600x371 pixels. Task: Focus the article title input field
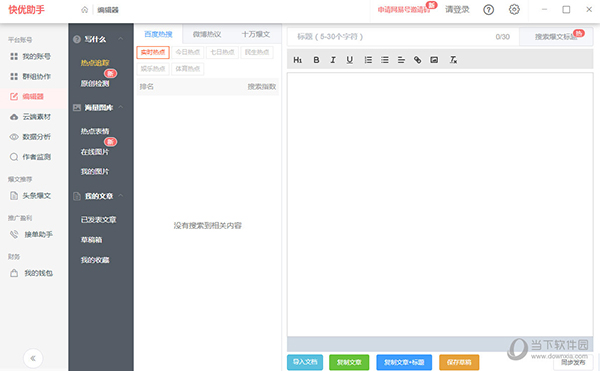click(x=403, y=37)
